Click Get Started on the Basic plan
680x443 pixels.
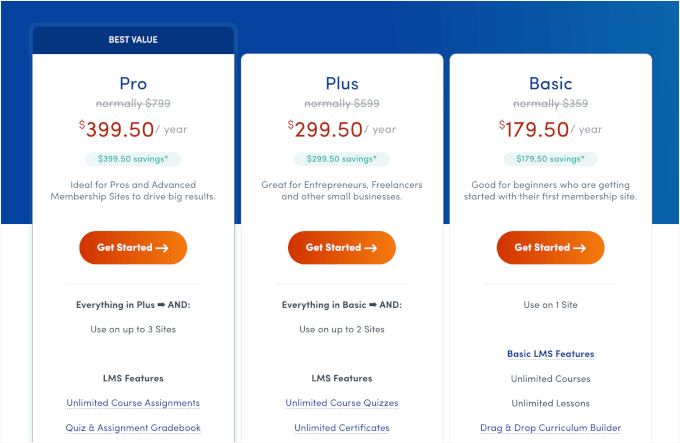tap(550, 247)
